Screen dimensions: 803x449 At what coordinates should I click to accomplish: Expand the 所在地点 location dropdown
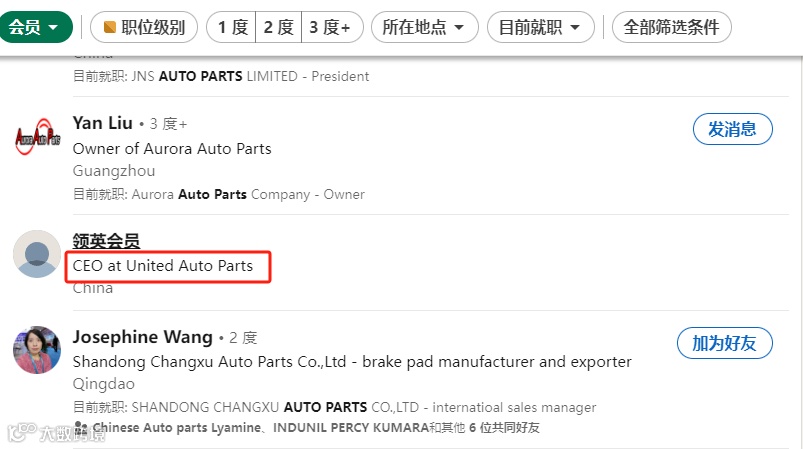click(x=424, y=27)
